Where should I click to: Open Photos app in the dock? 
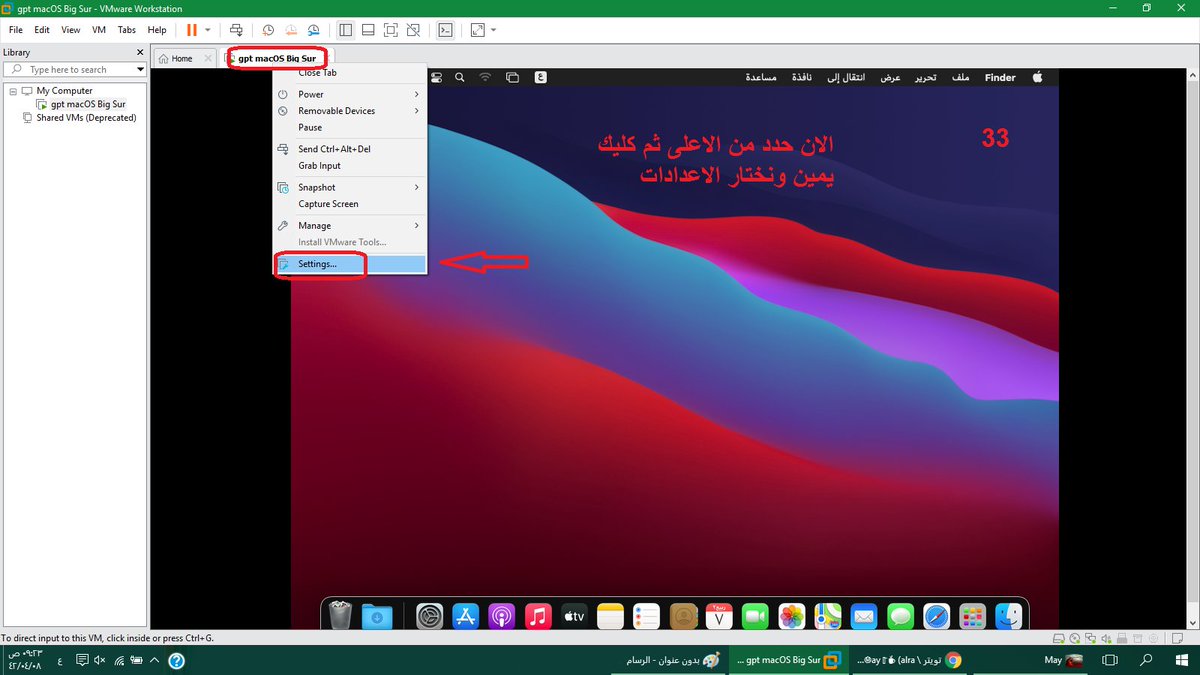(x=792, y=616)
